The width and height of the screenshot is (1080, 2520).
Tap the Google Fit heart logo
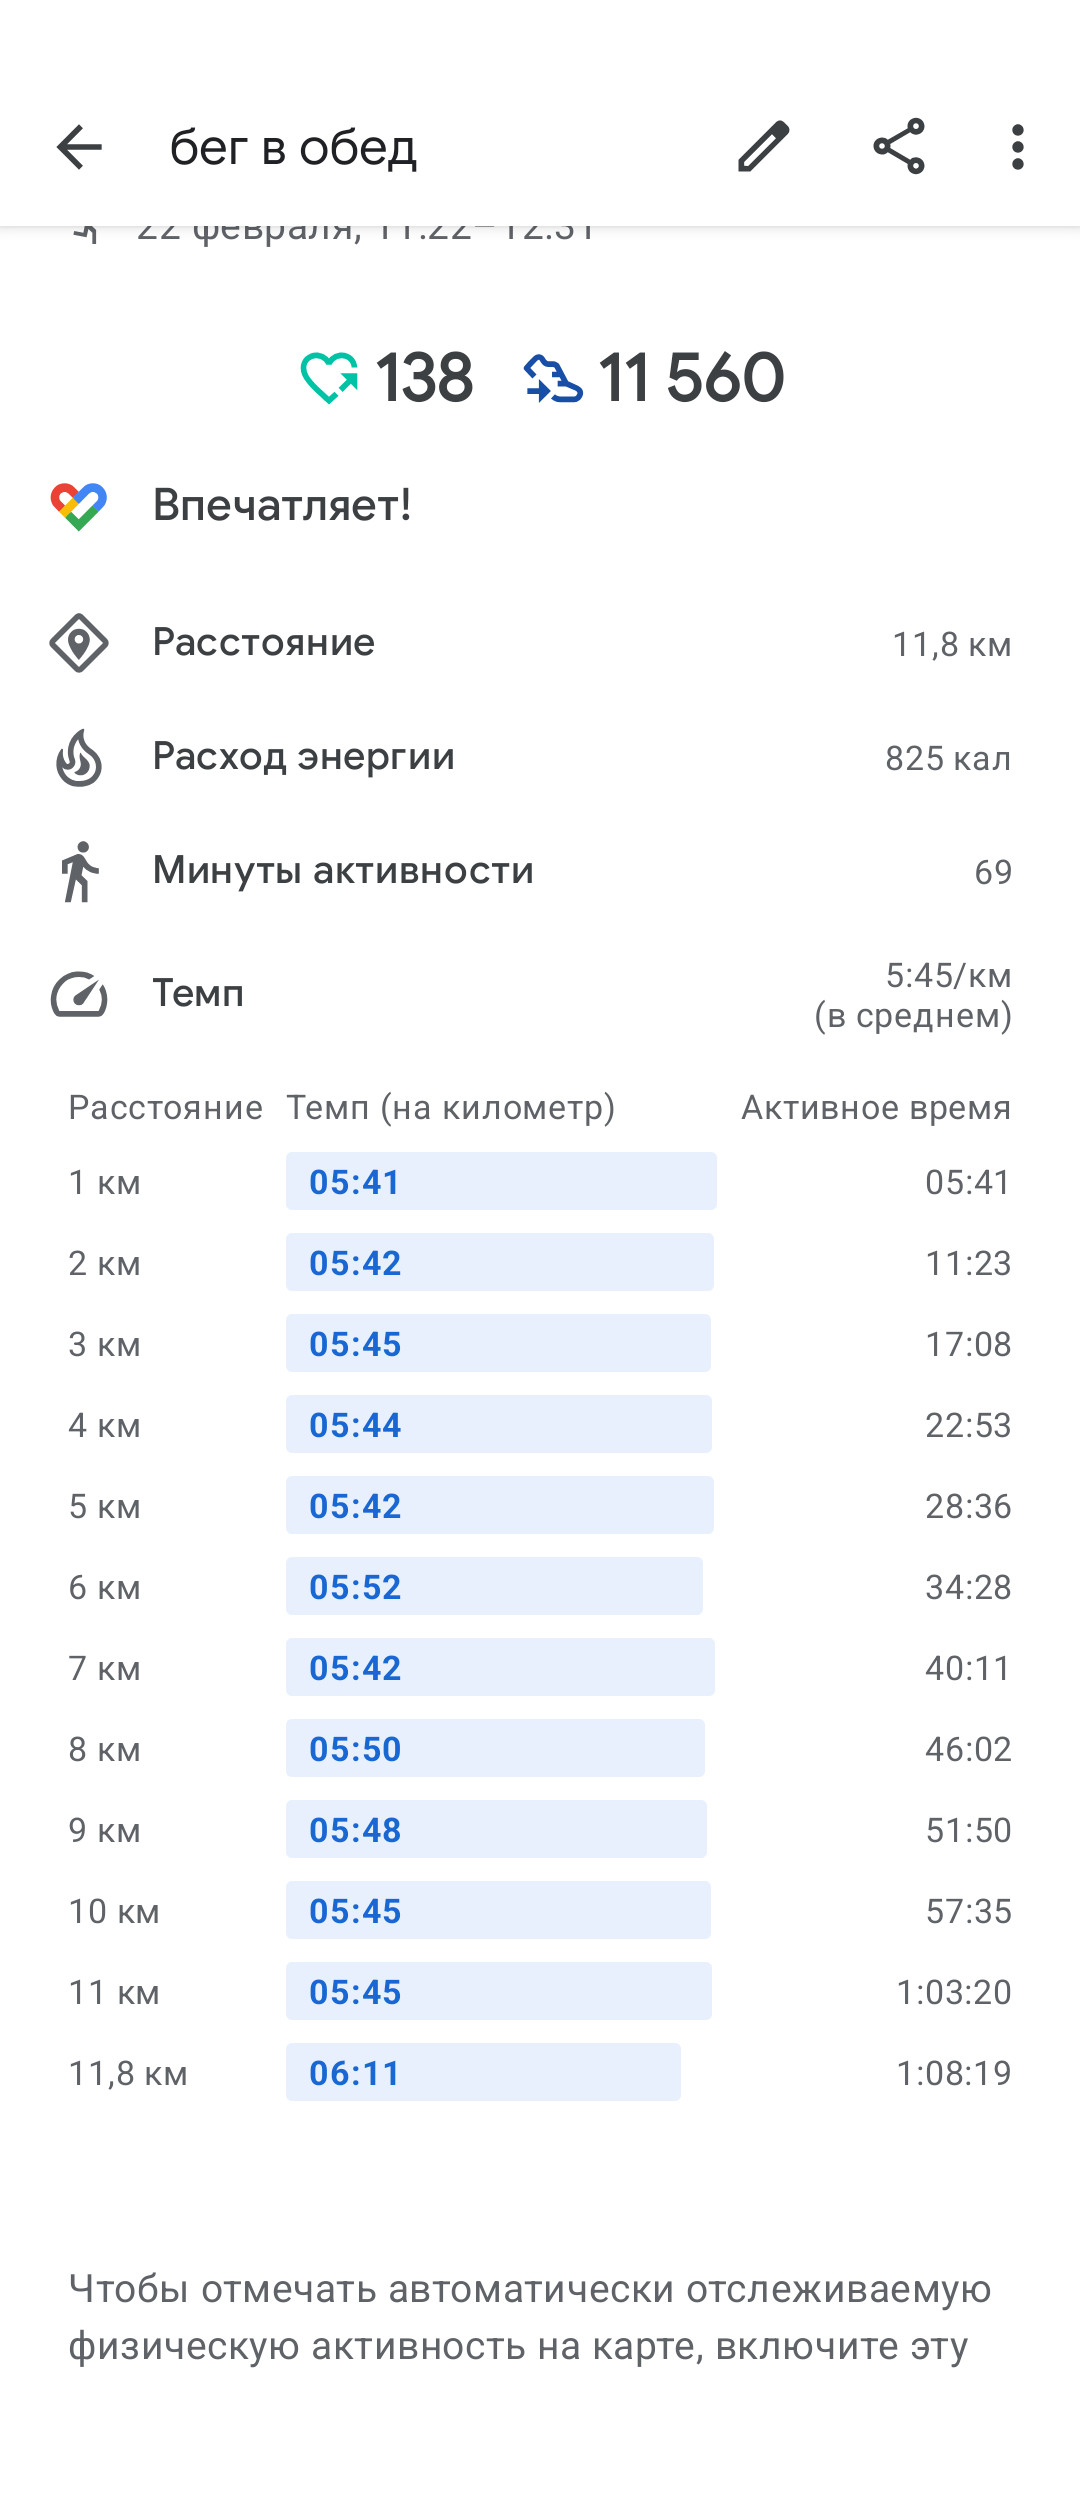coord(79,506)
